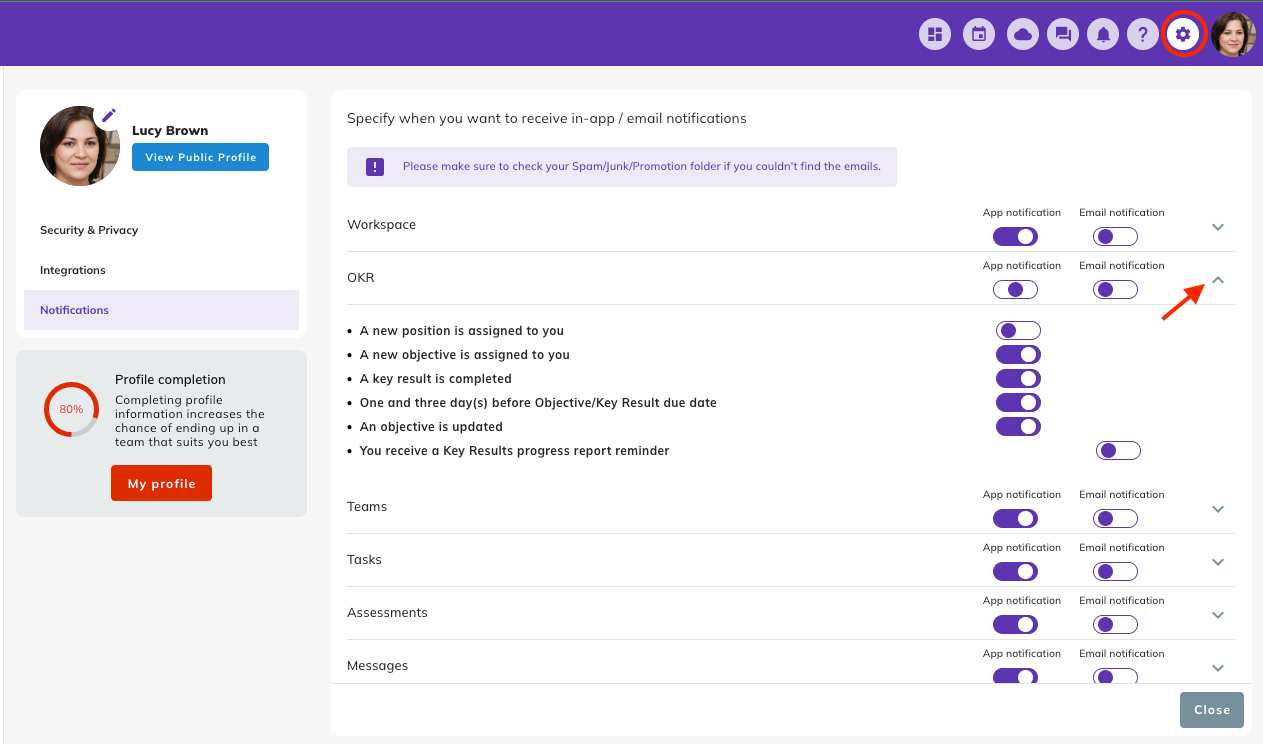Screen dimensions: 1263x744
Task: Toggle Messages email notification switch
Action: coord(1115,676)
